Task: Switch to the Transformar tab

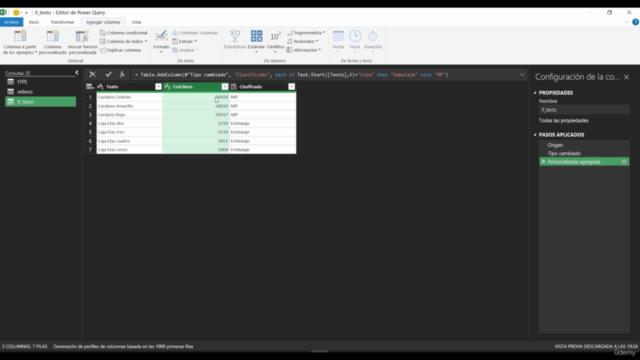Action: click(x=62, y=22)
